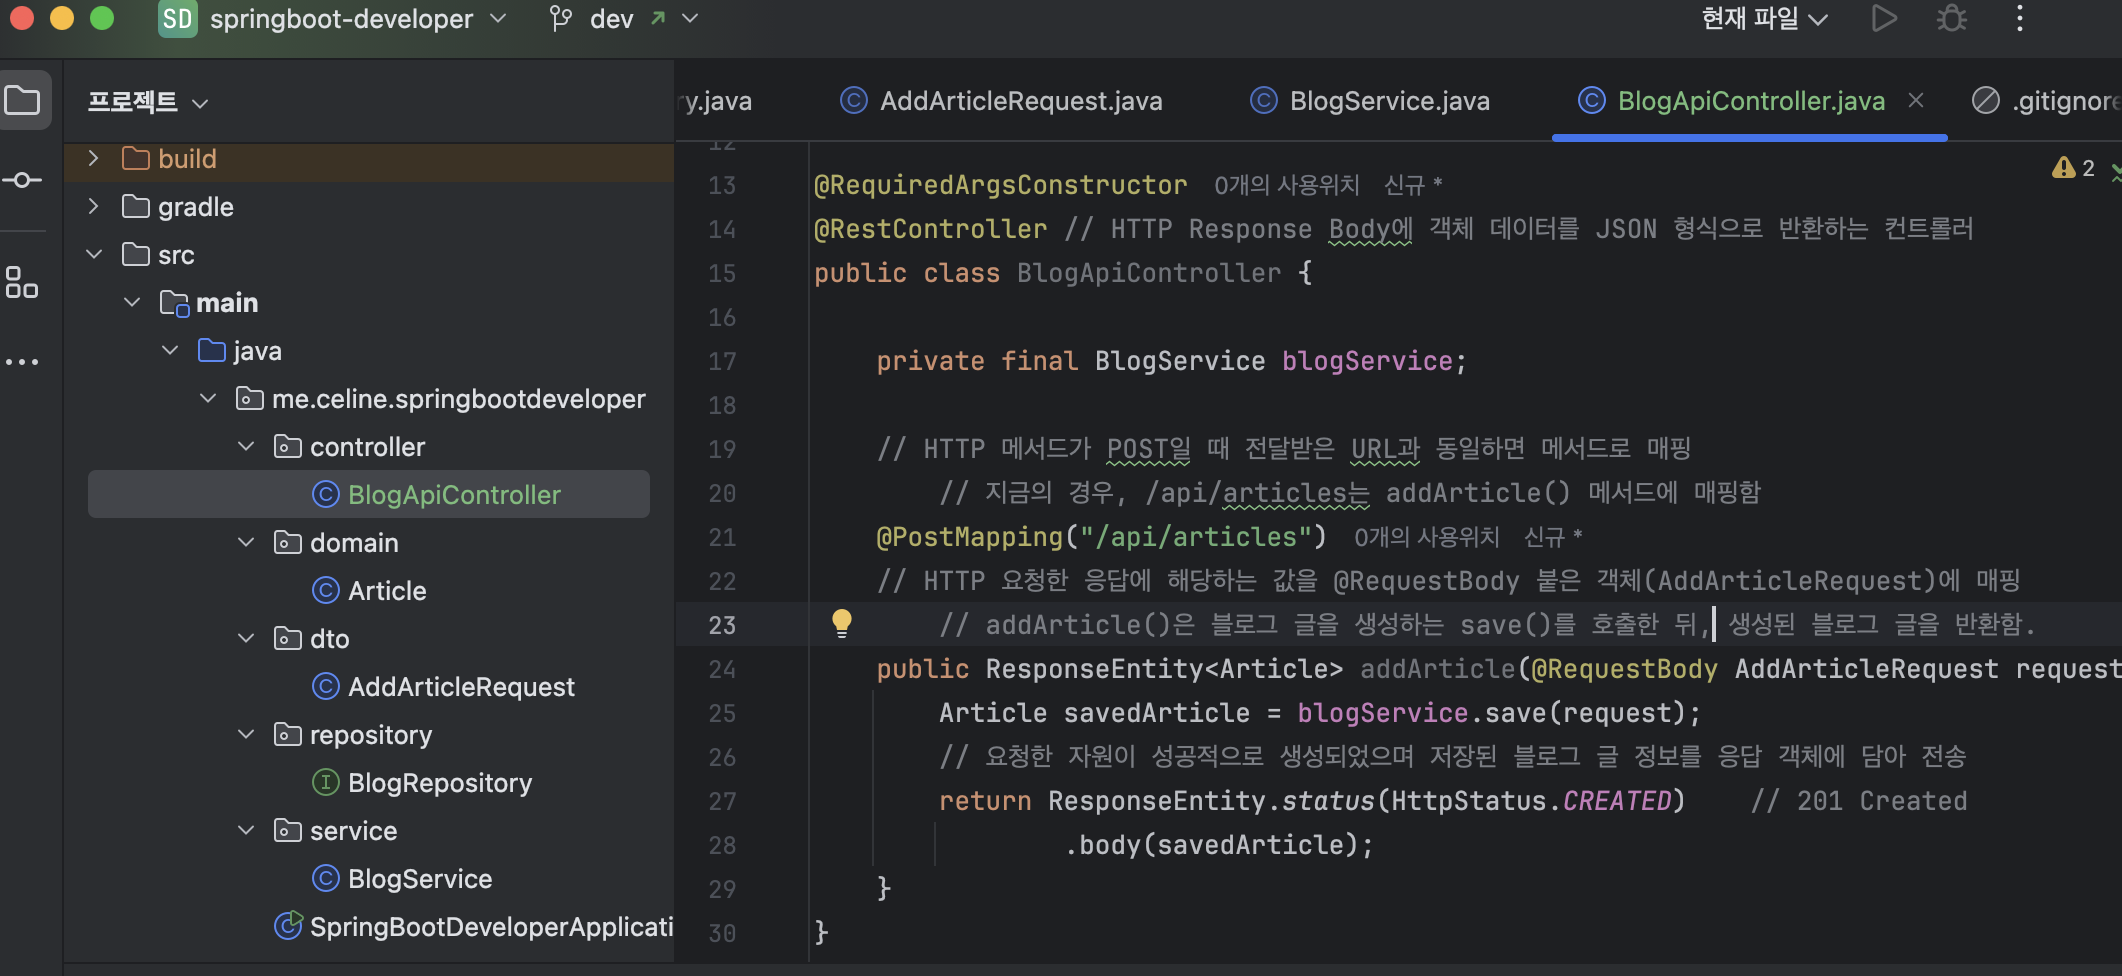Open the Structure tool window icon
2122x976 pixels.
pos(21,282)
